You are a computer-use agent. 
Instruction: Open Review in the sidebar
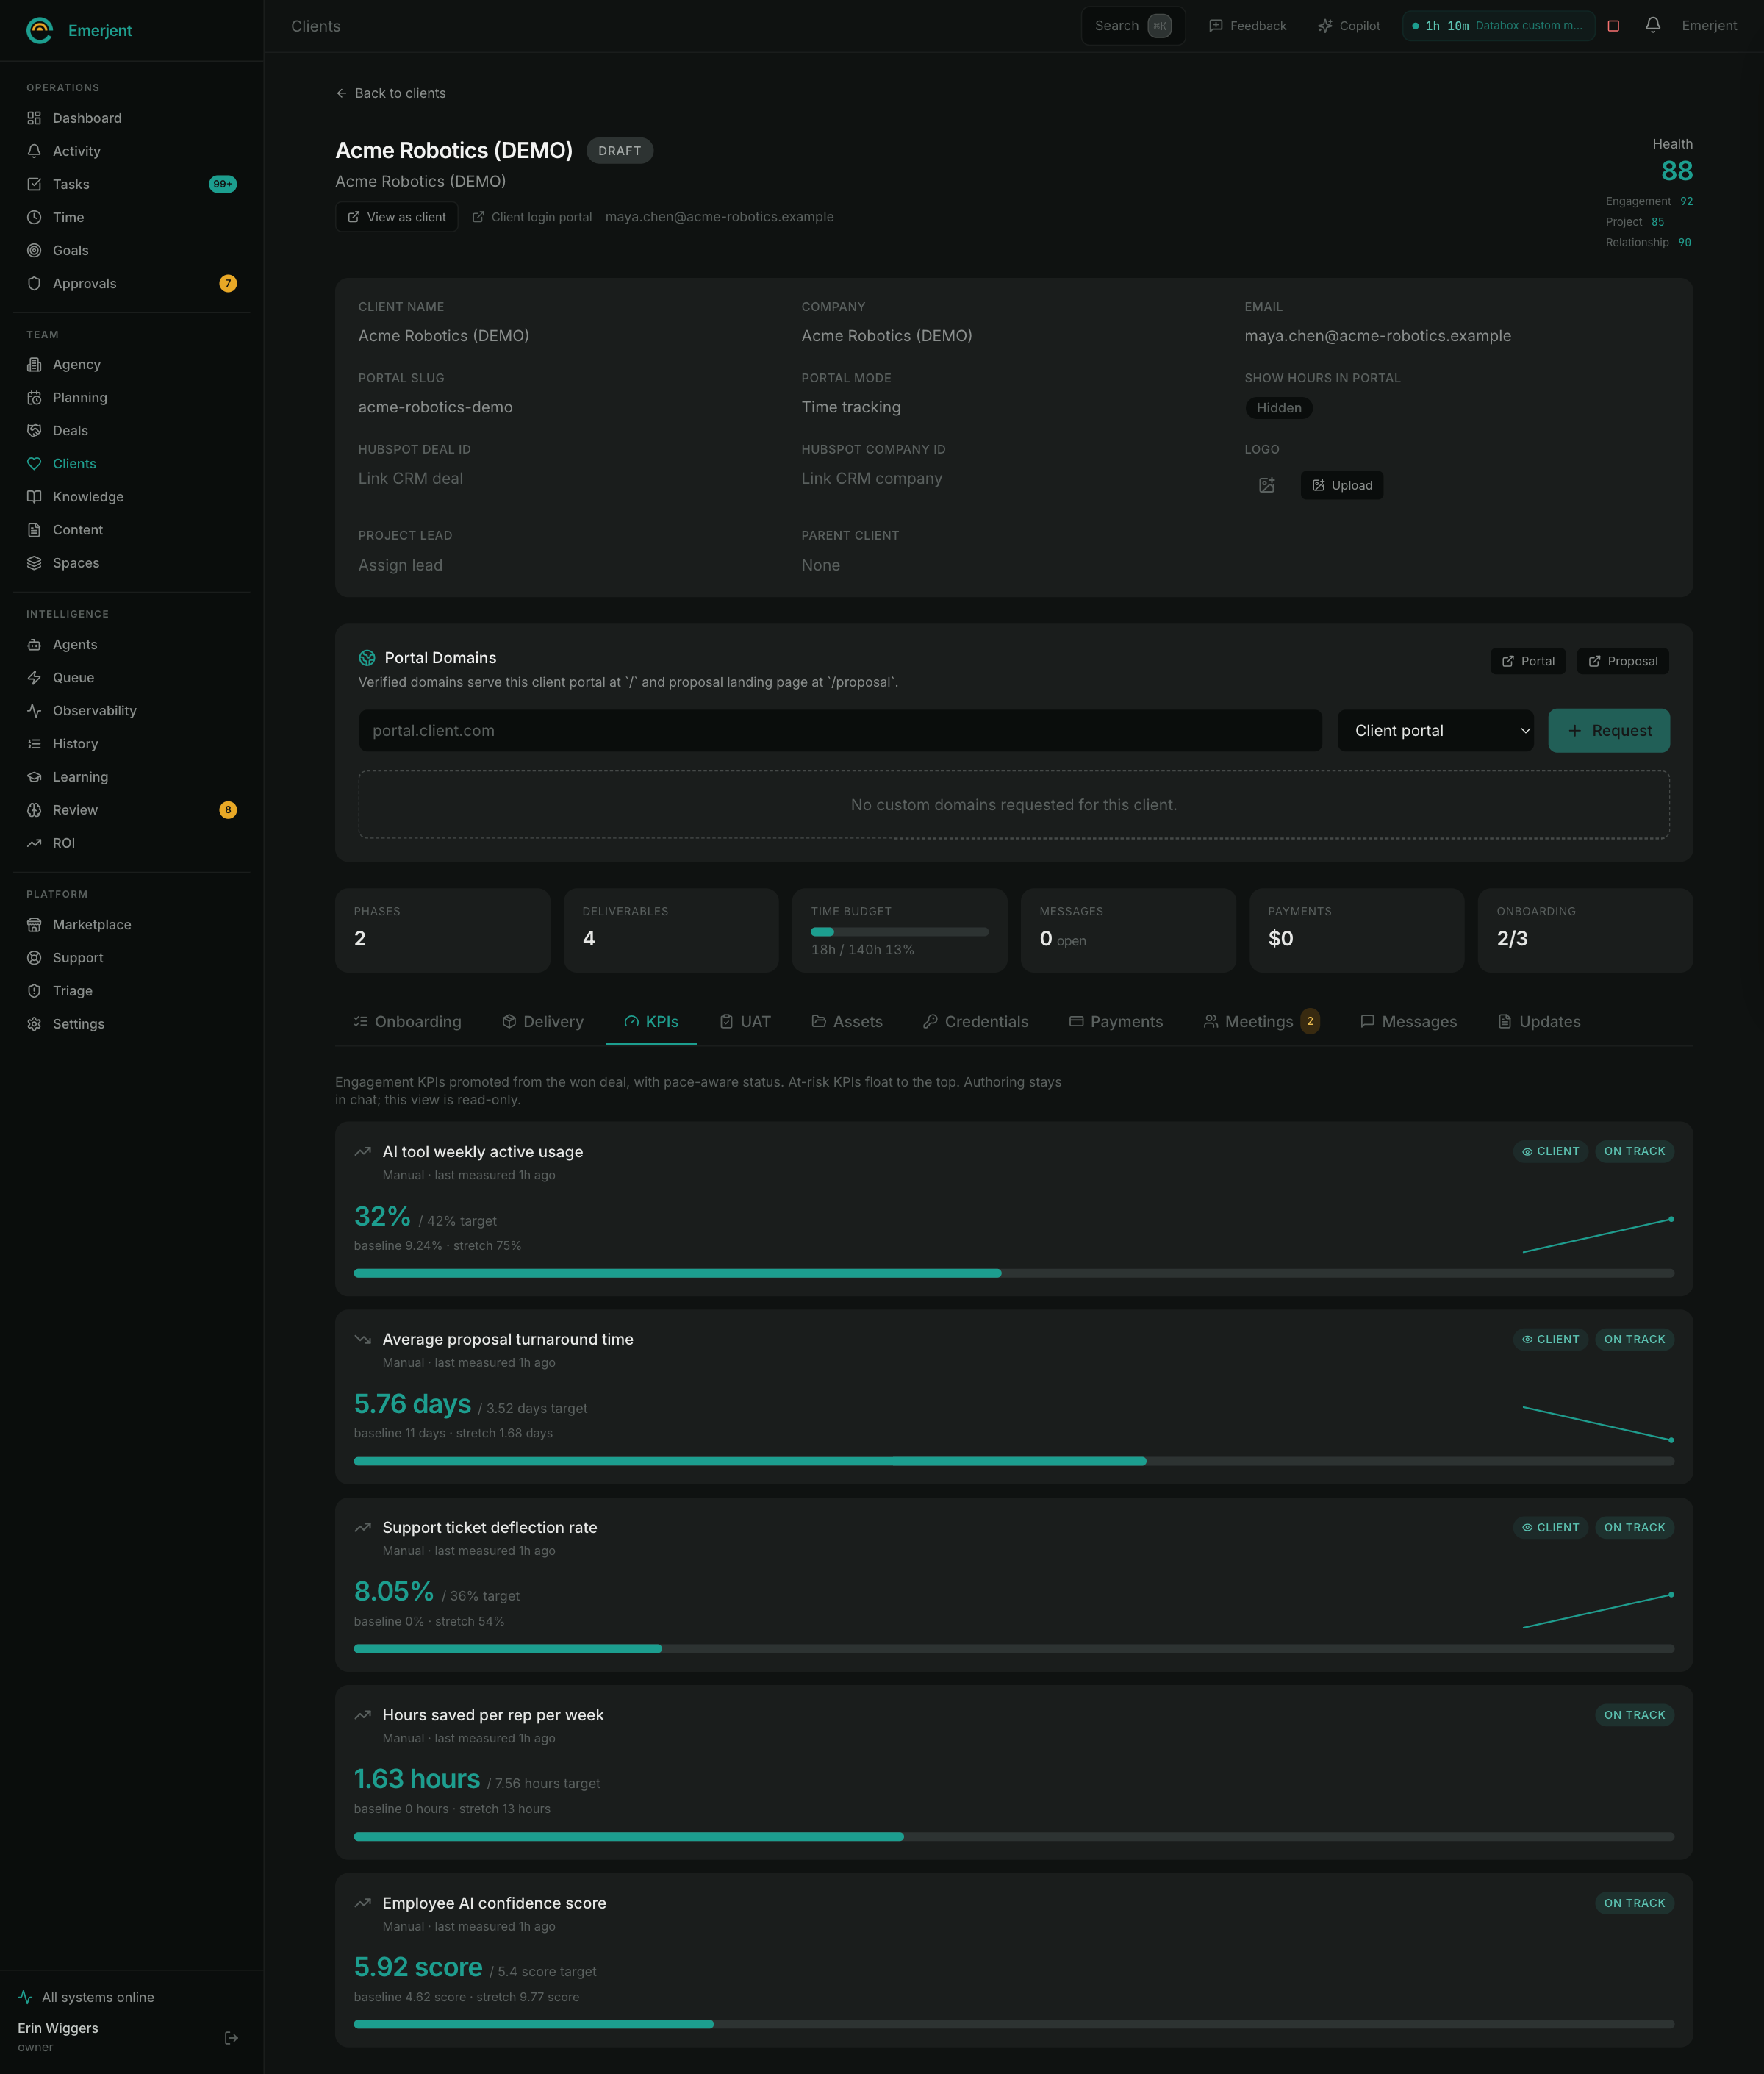pos(131,809)
